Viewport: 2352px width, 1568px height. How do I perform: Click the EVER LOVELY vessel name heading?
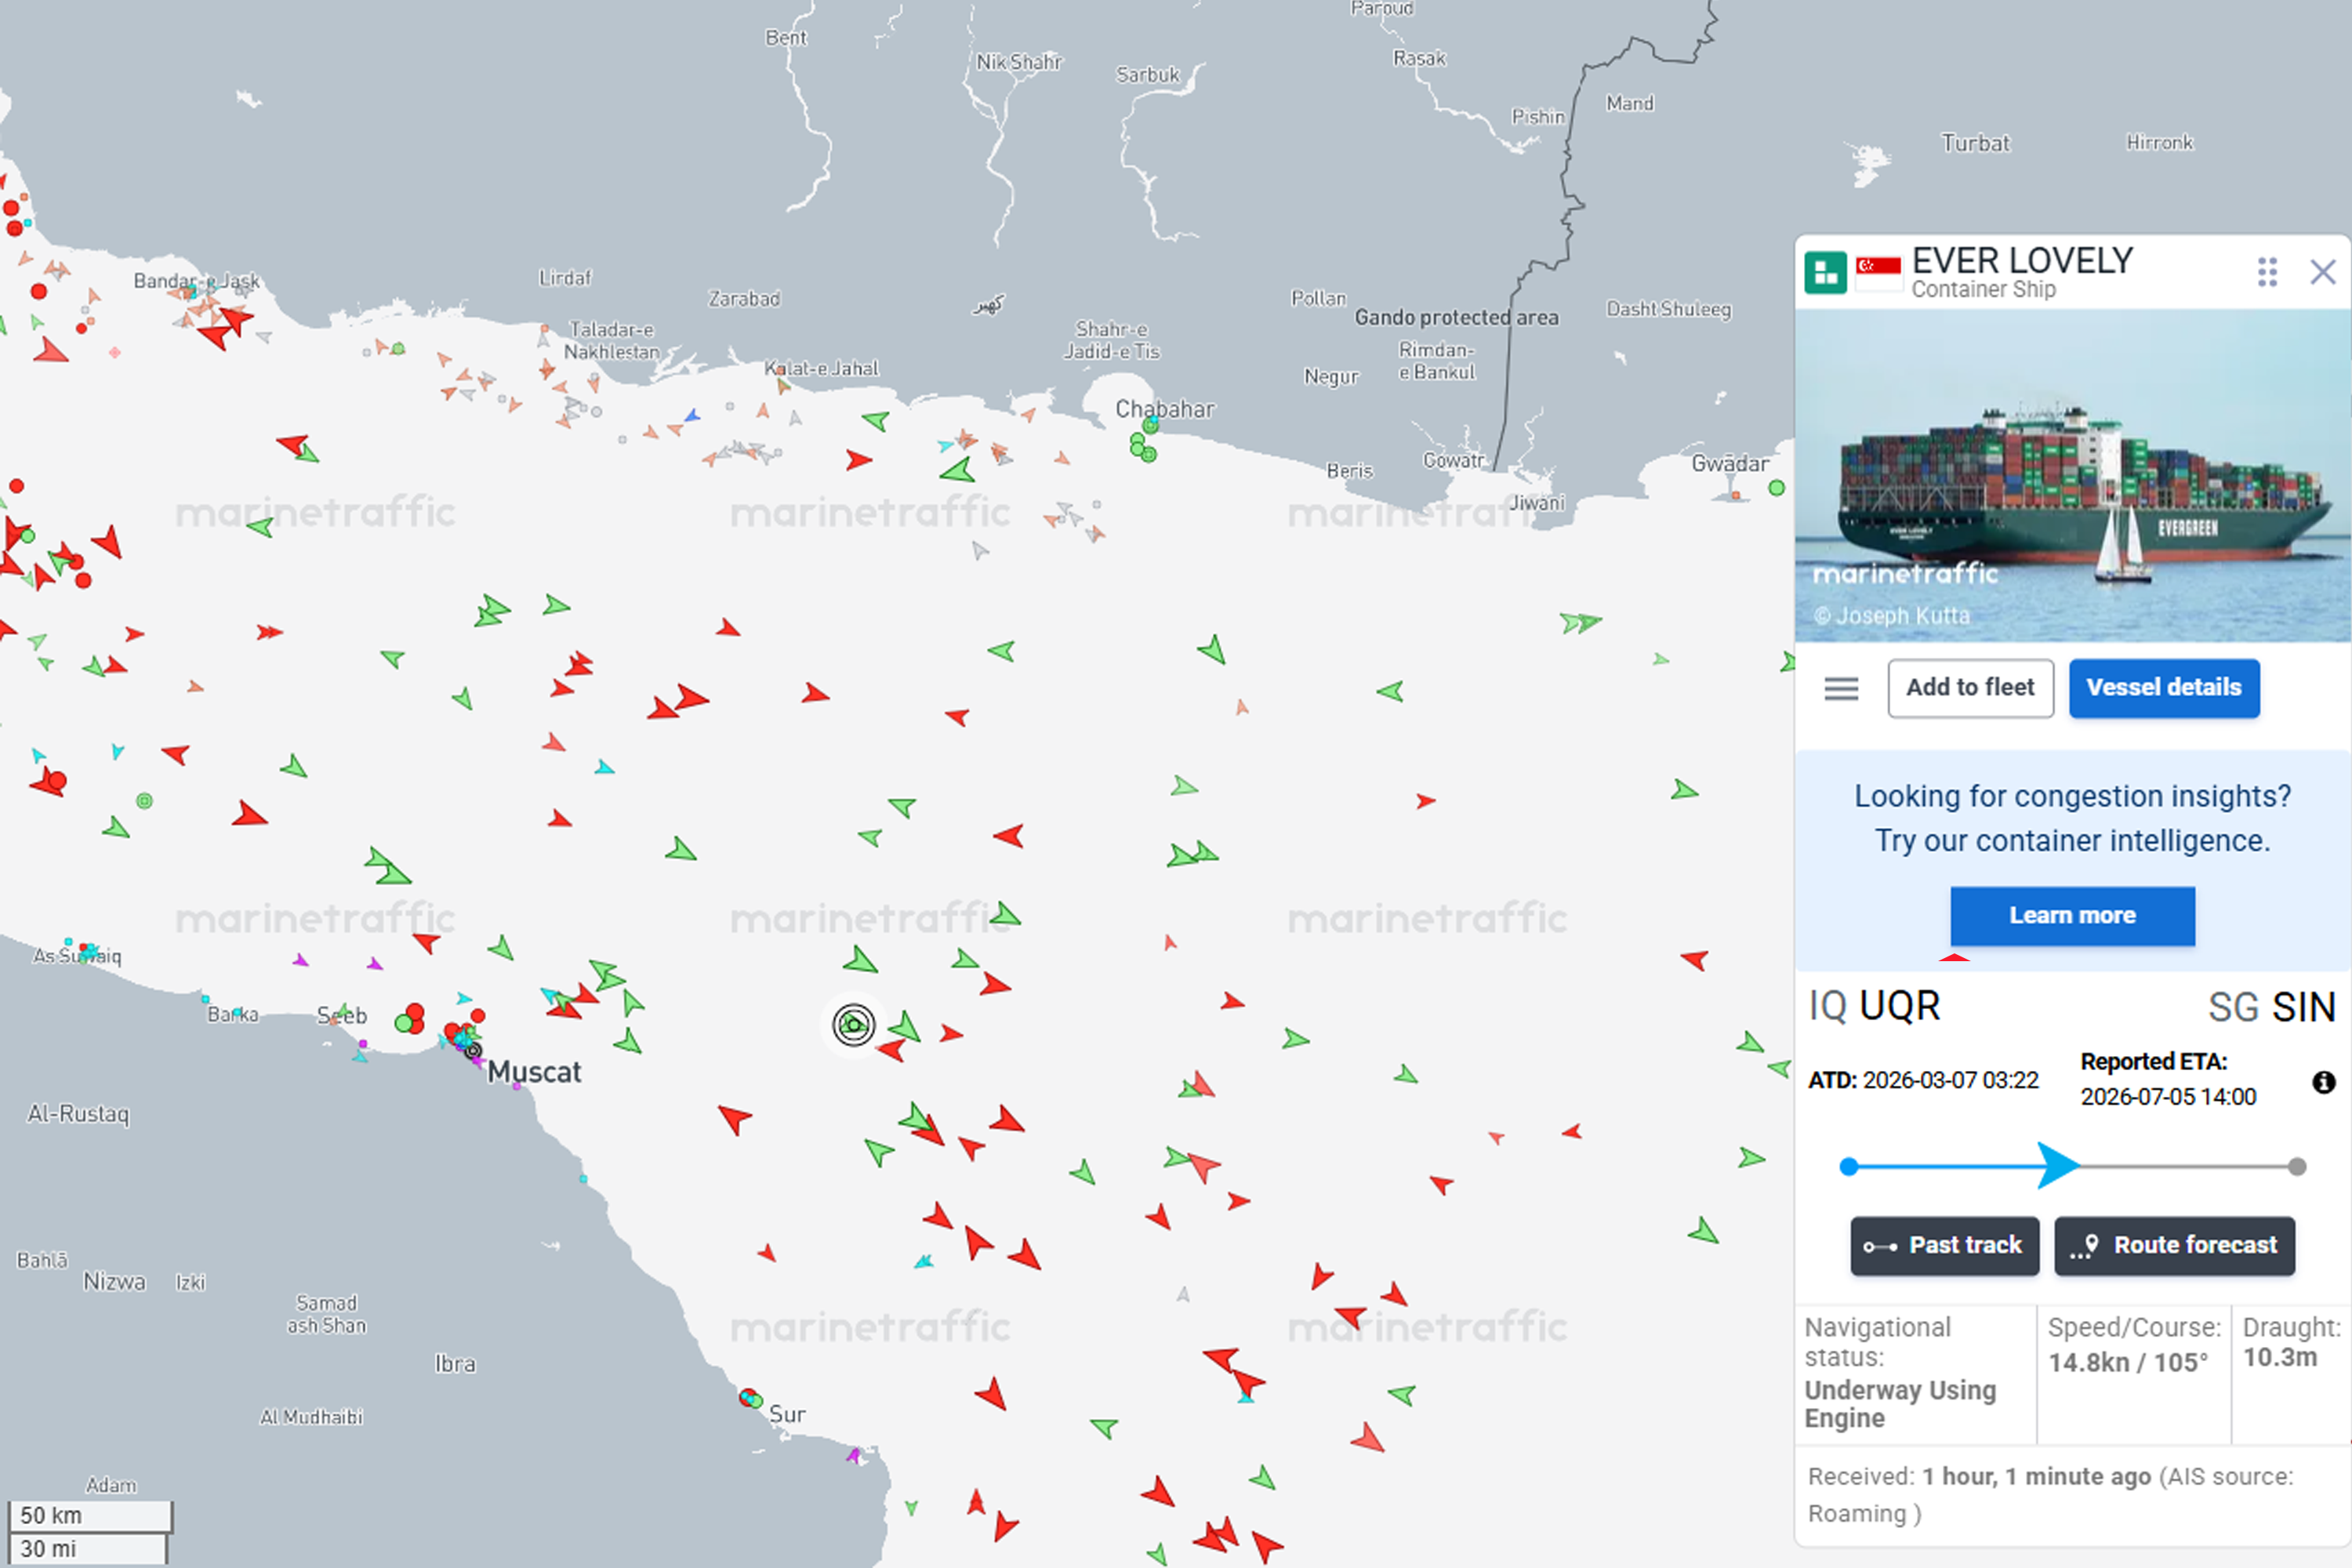[2022, 260]
